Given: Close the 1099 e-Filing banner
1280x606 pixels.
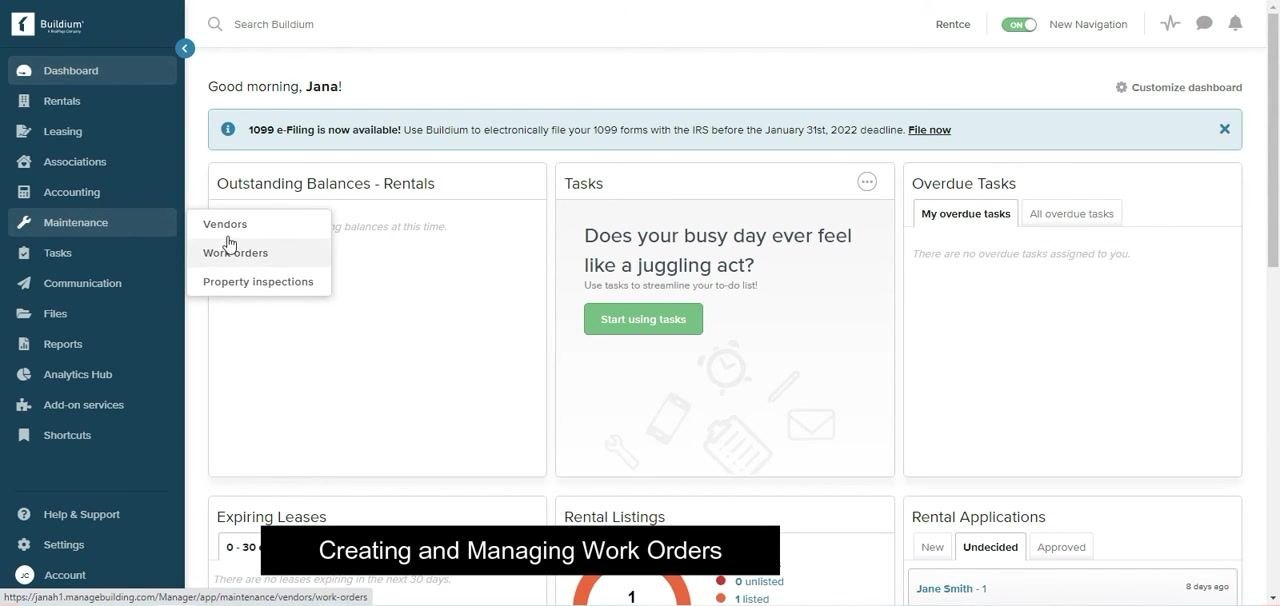Looking at the screenshot, I should coord(1224,129).
